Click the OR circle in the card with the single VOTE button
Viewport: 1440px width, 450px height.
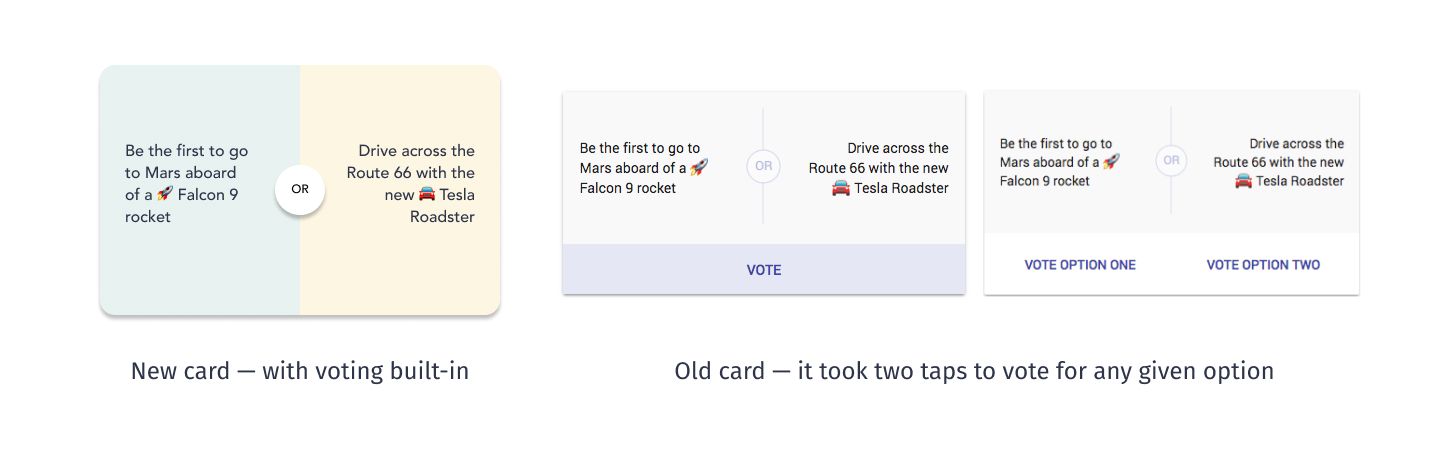point(764,166)
